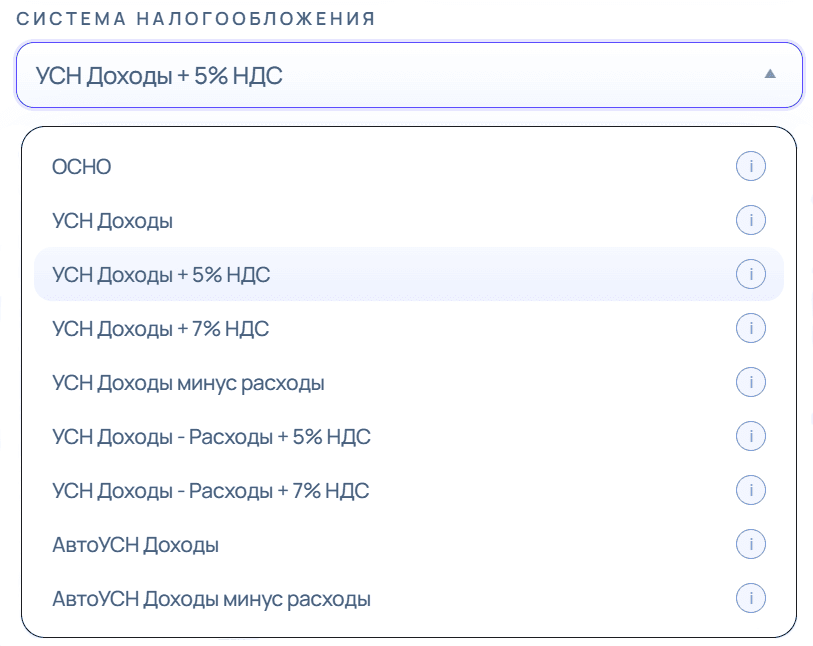The height and width of the screenshot is (646, 813).
Task: Open the info tooltip for ОСНО
Action: coord(751,166)
